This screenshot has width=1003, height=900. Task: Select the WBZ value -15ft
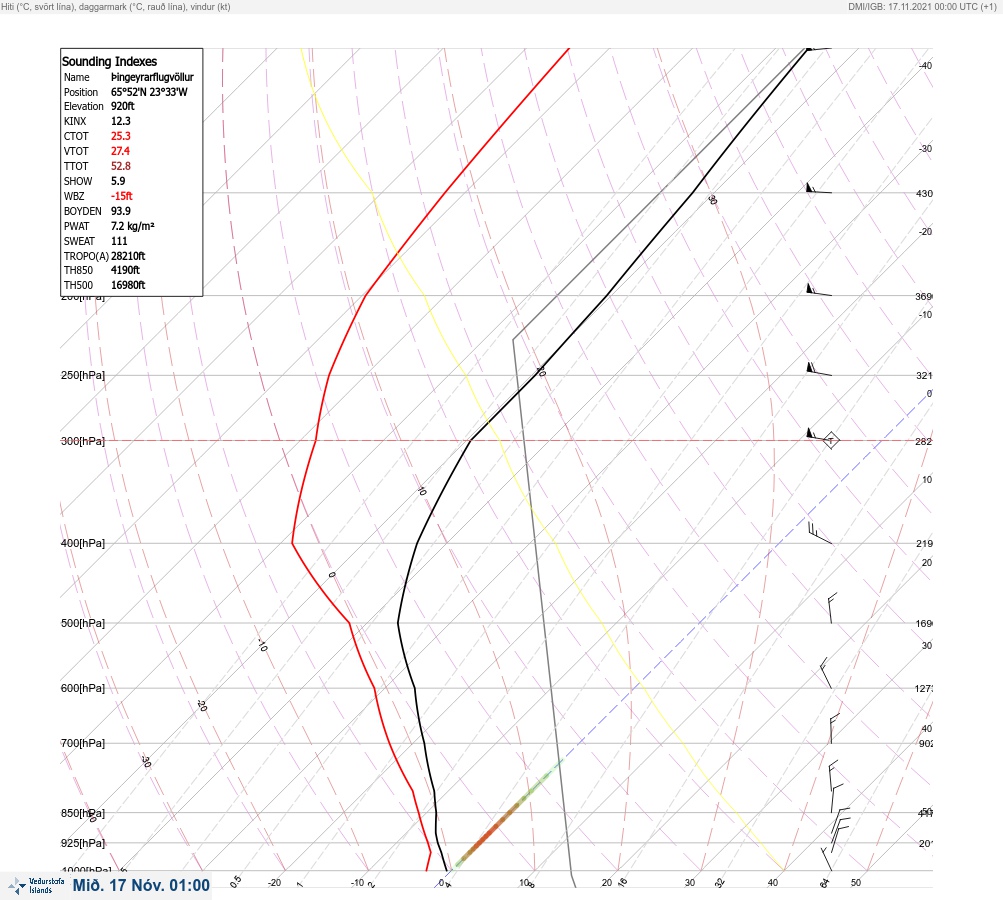pos(122,196)
